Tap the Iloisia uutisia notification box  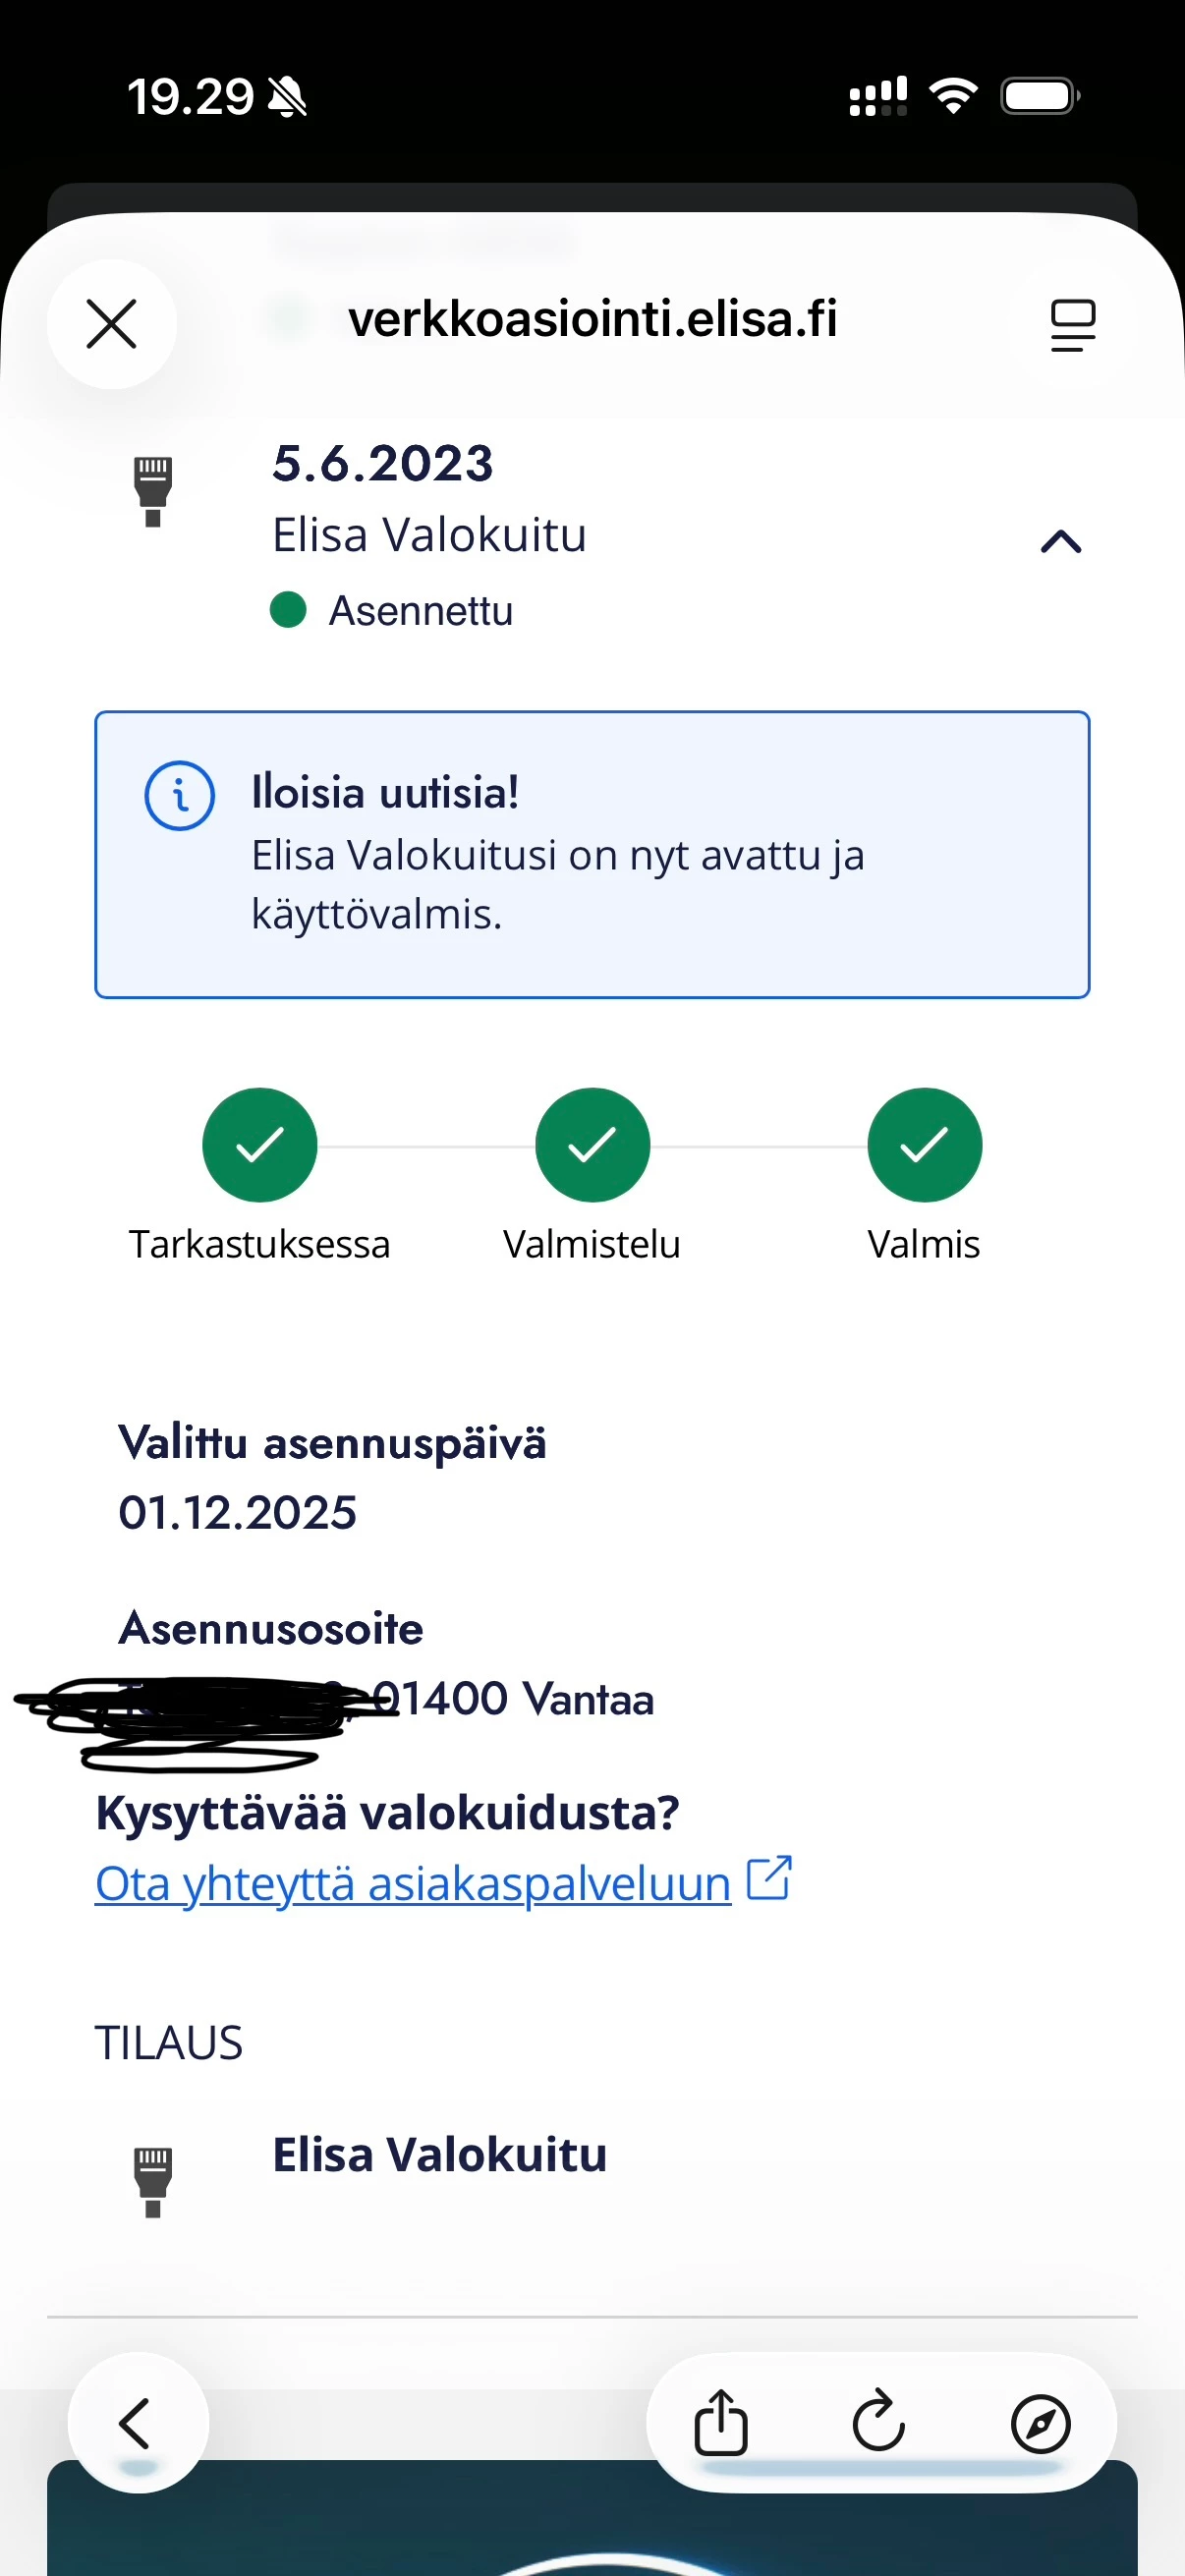[x=592, y=854]
